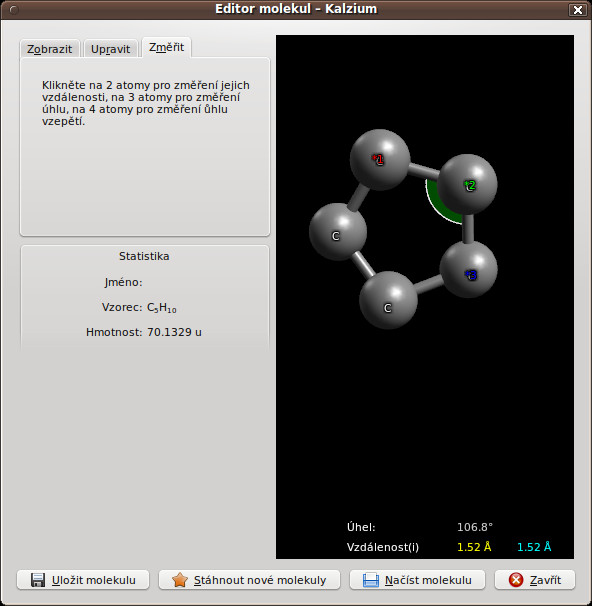Screen dimensions: 592x606
Task: Click the Zavřít button
Action: 535,580
